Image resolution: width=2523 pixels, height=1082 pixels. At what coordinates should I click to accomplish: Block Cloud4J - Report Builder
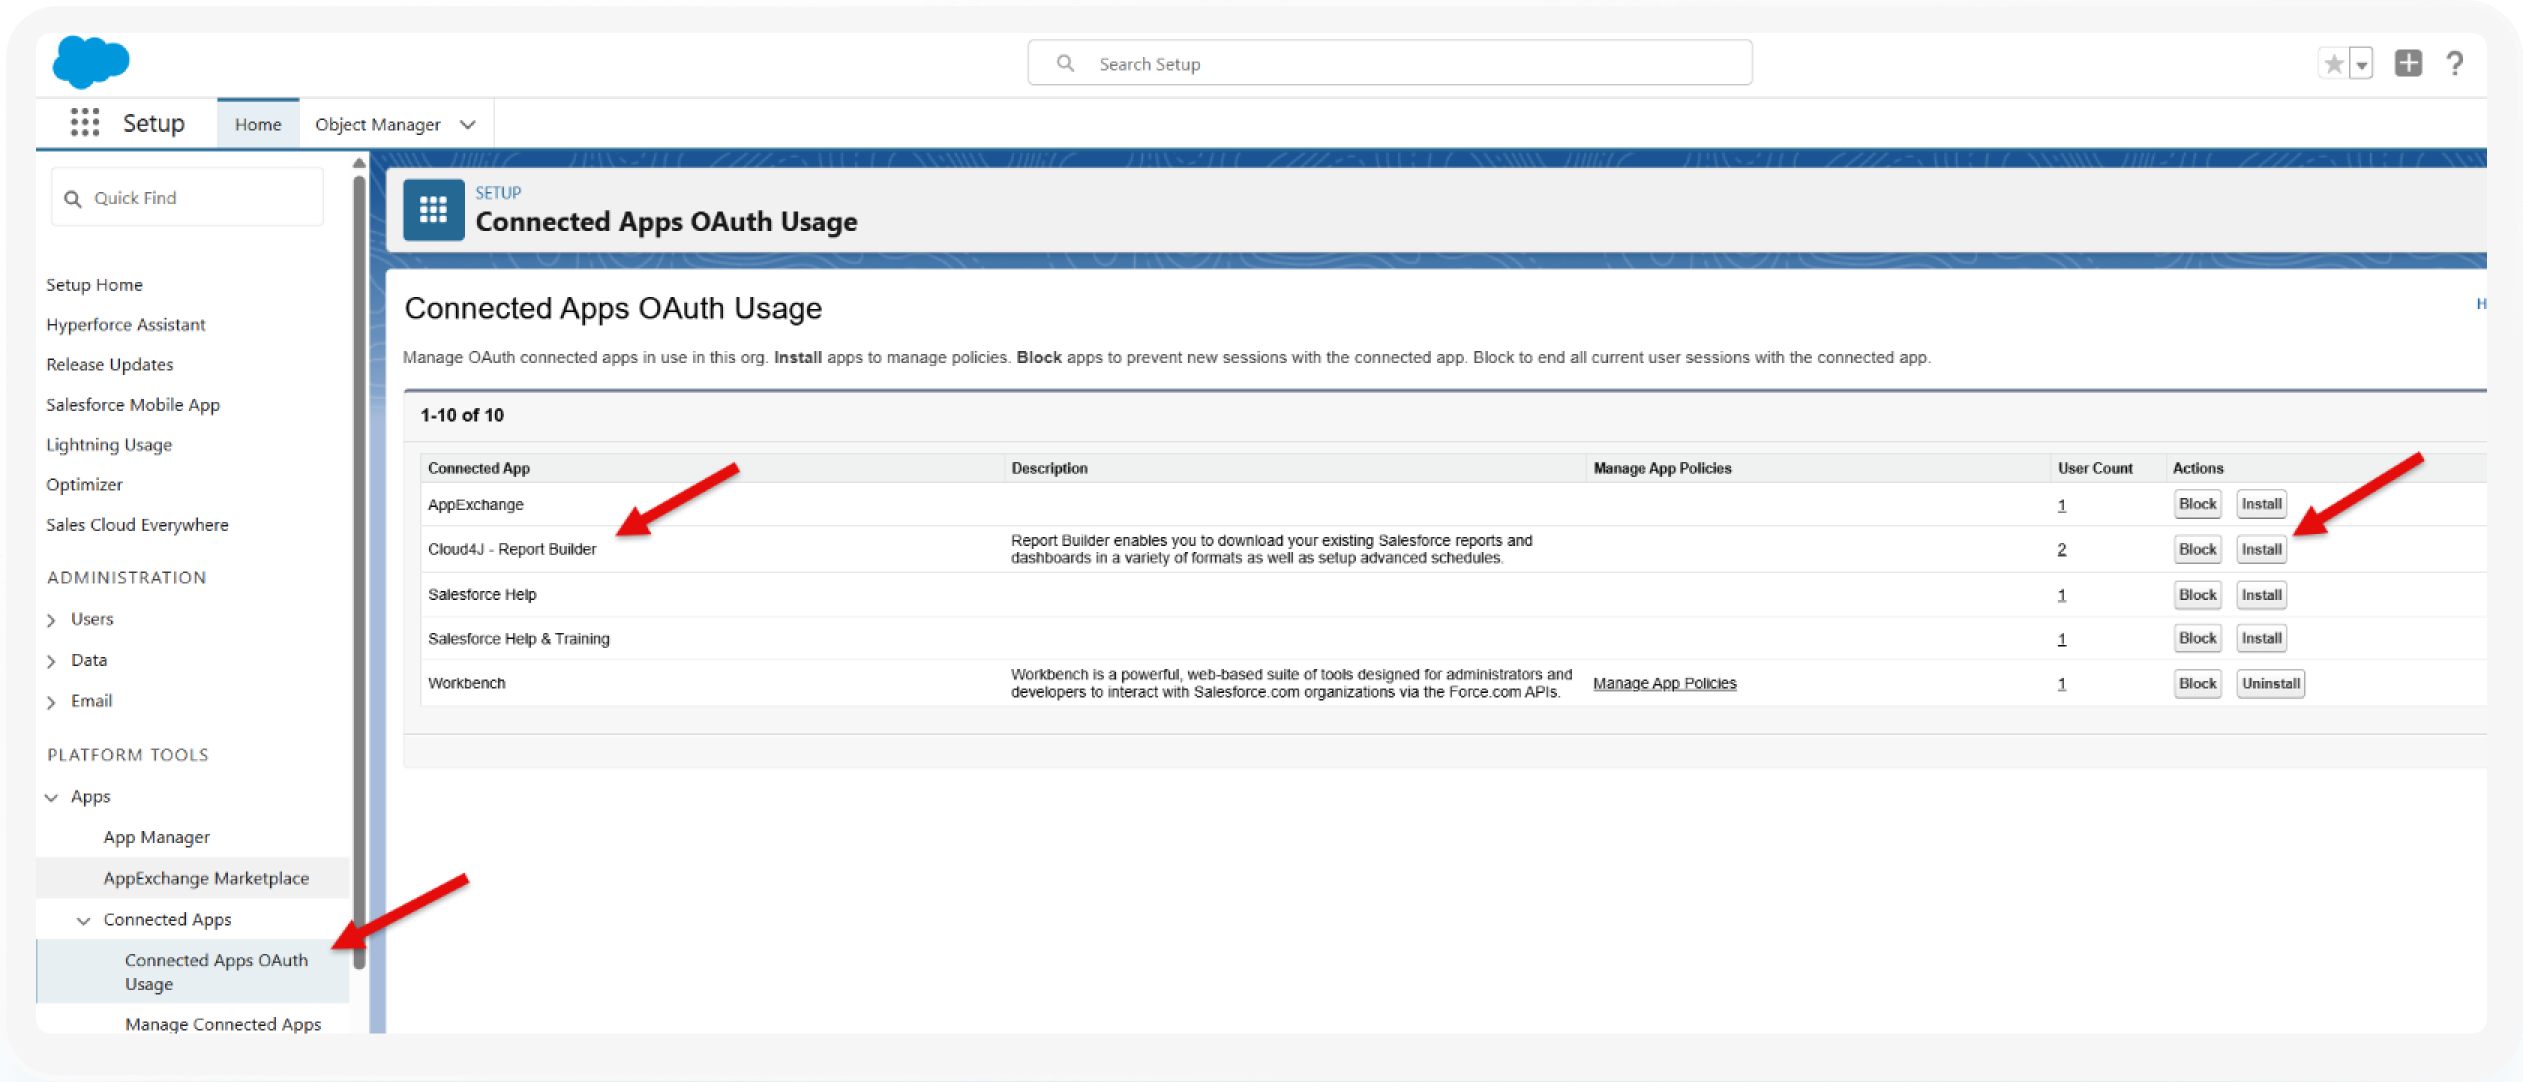click(2197, 549)
